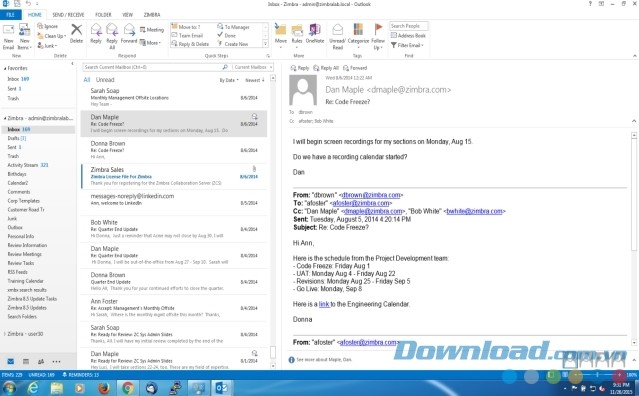Open Junk dropdown in Delete group
This screenshot has width=639, height=396.
(47, 46)
